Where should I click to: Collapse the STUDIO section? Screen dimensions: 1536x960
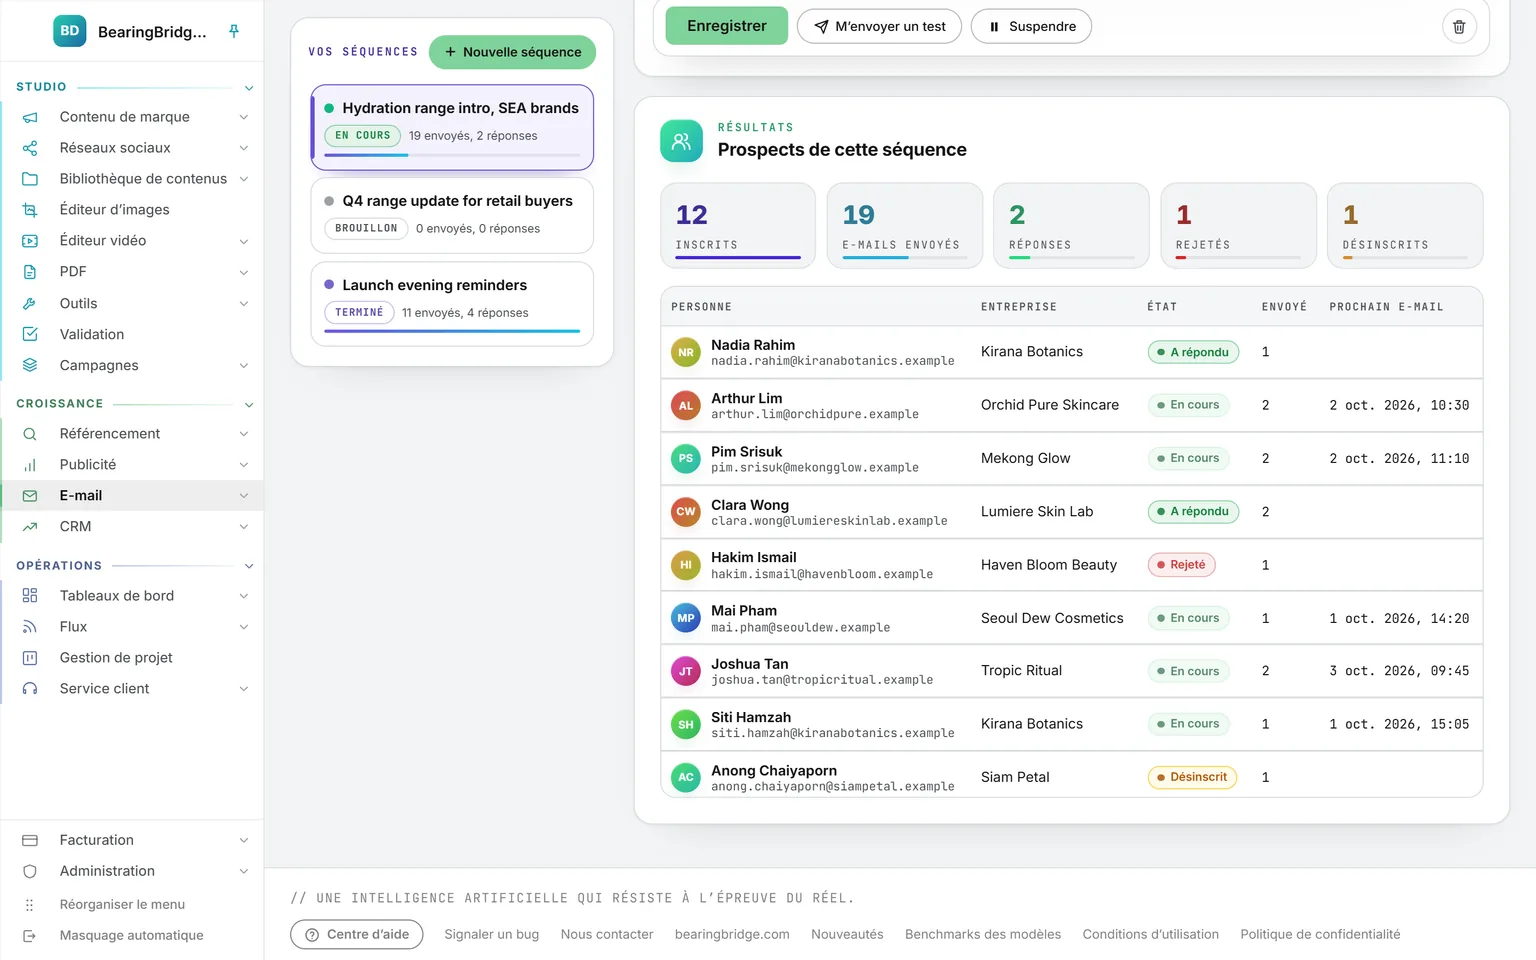coord(249,88)
